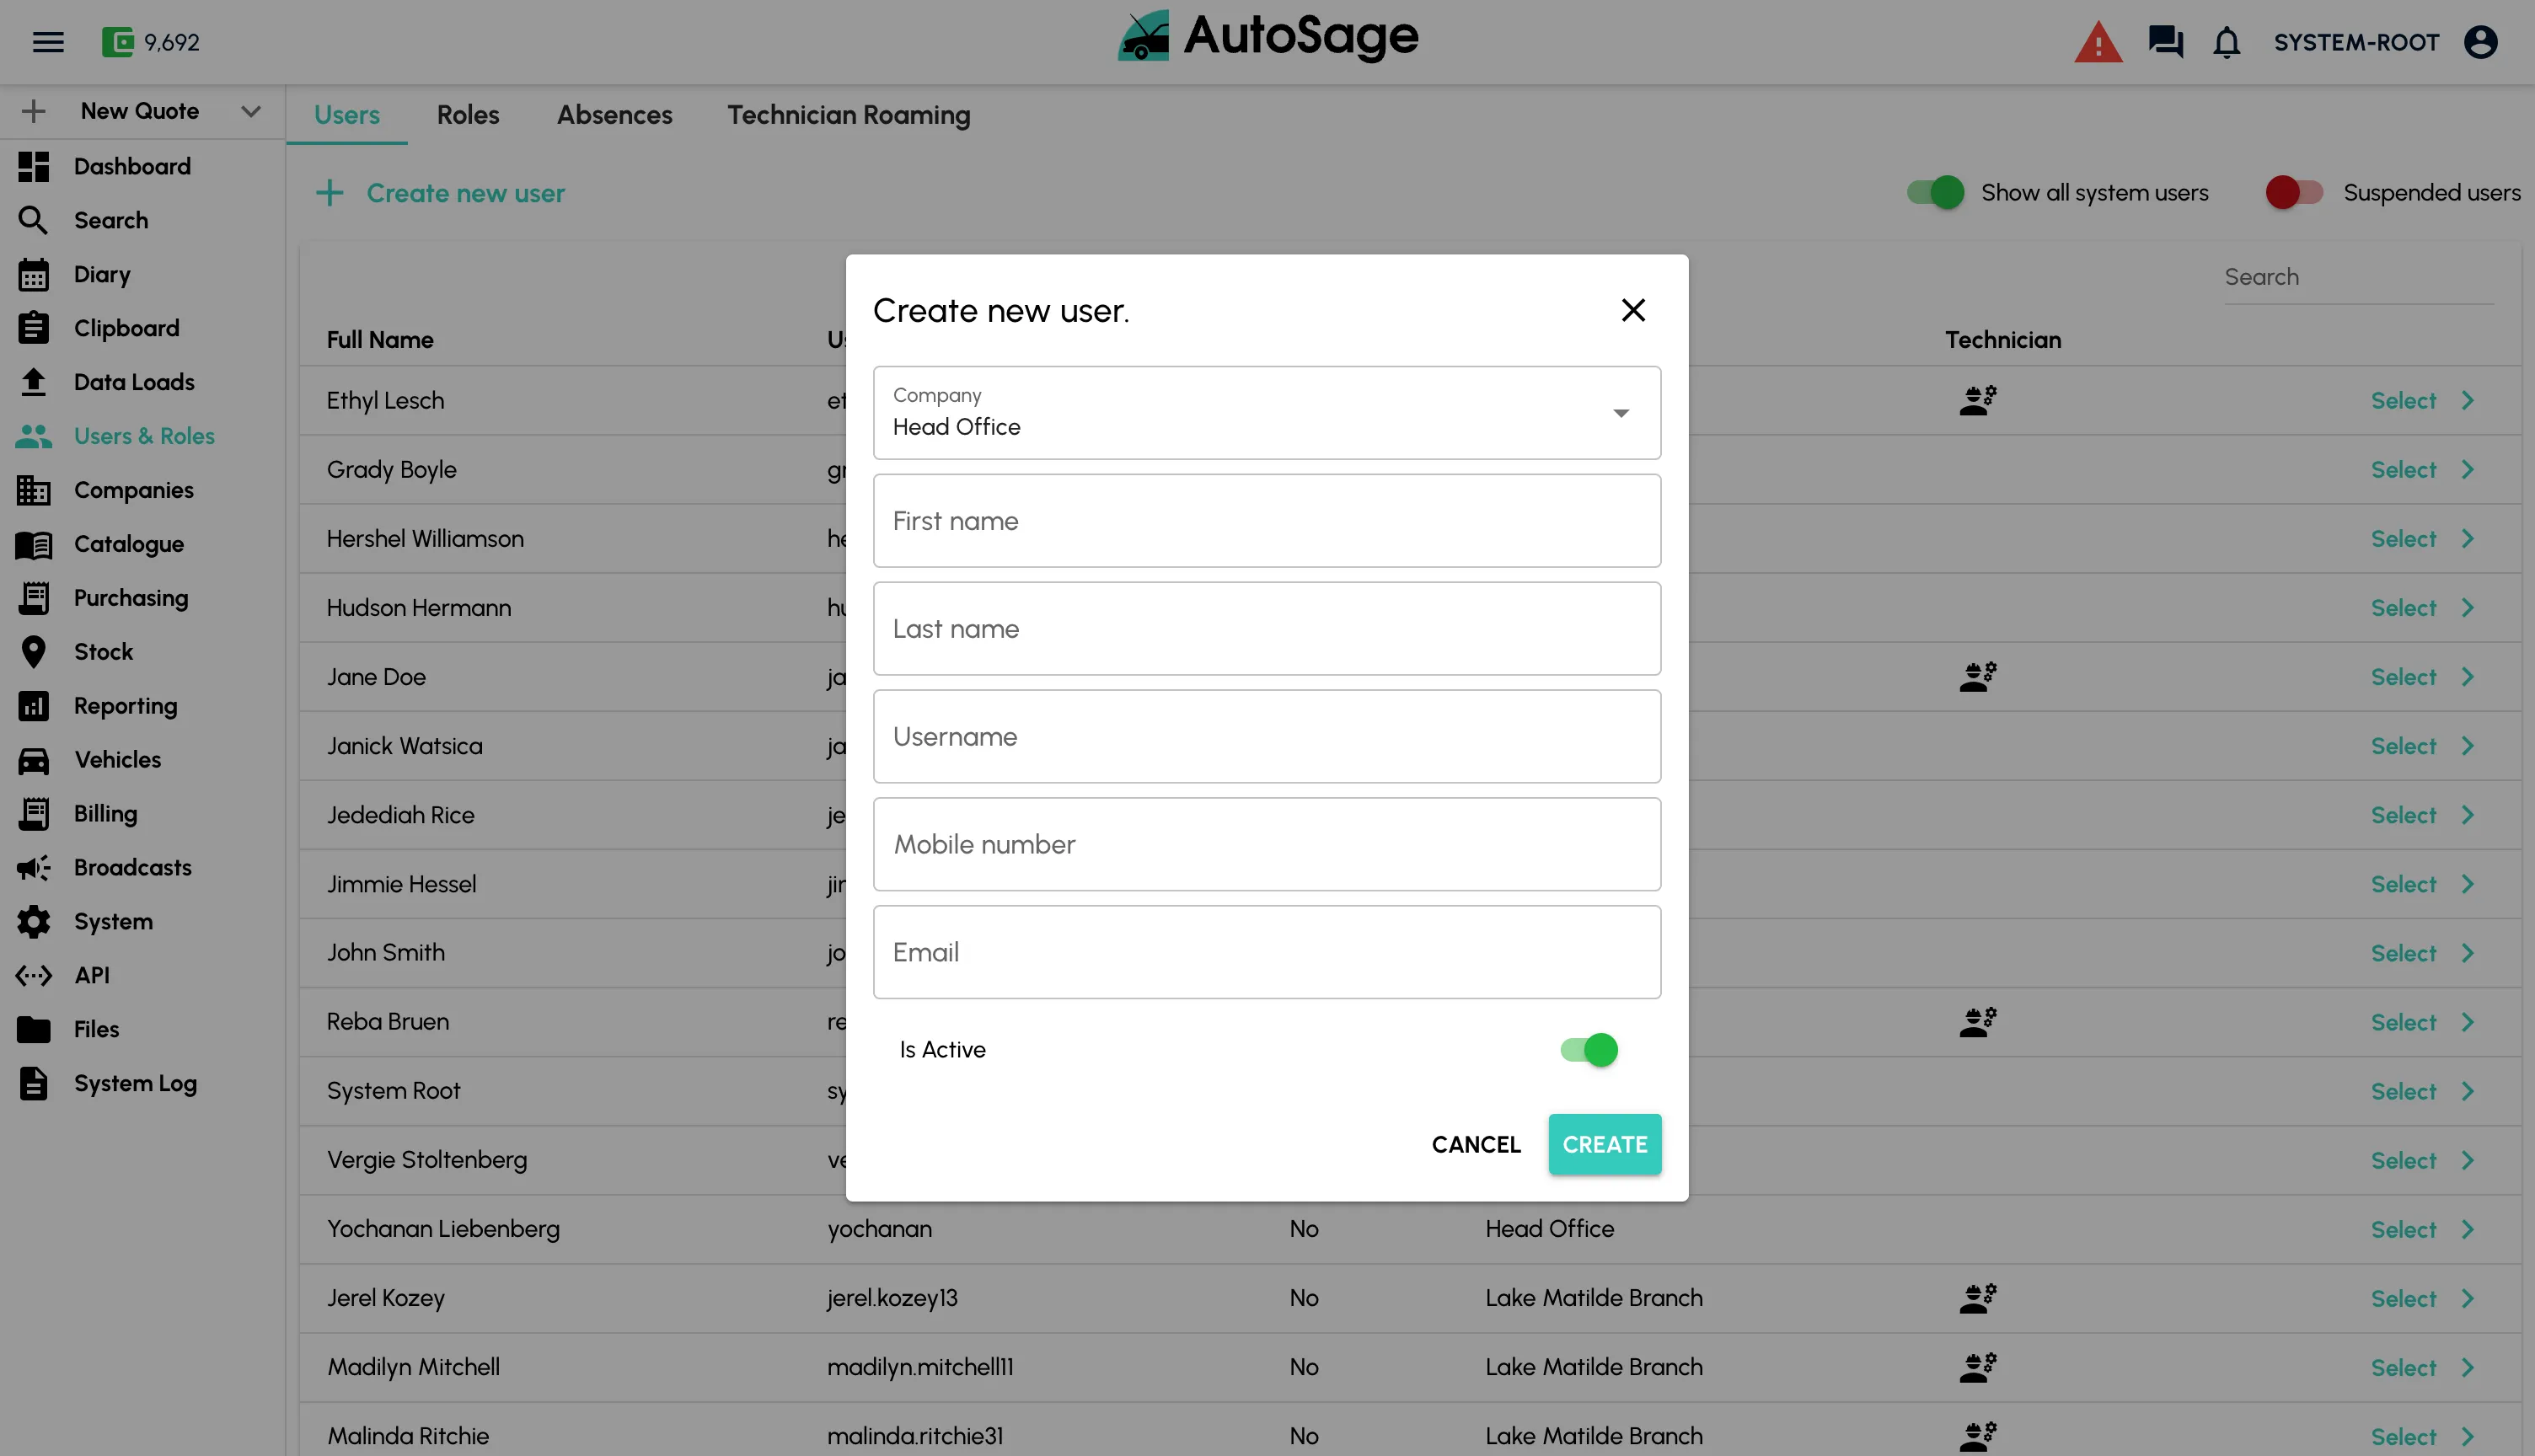This screenshot has width=2535, height=1456.
Task: Click the System Log document icon
Action: pos(33,1083)
